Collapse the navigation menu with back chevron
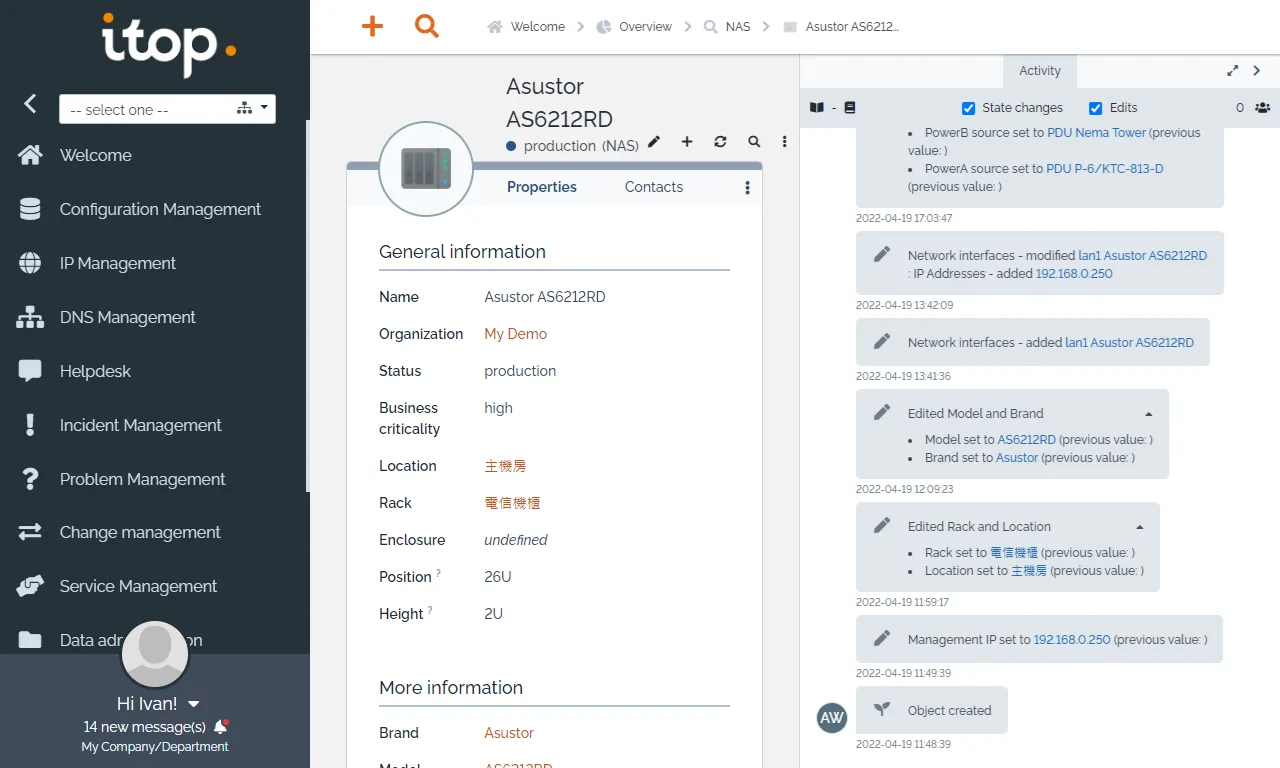The image size is (1280, 768). pos(31,103)
